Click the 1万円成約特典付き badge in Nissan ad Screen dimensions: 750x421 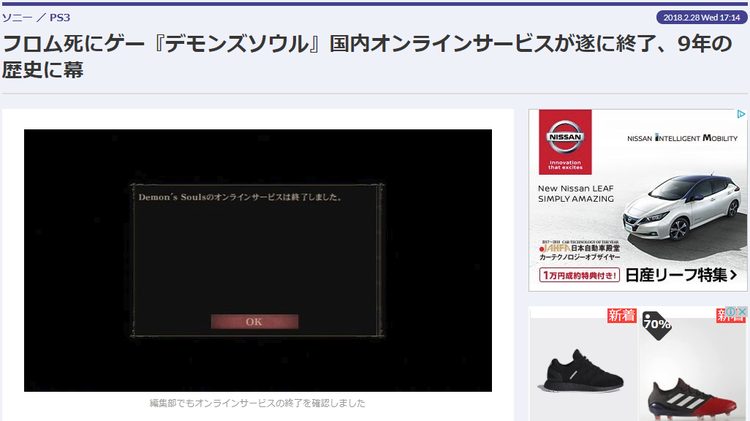pos(579,275)
